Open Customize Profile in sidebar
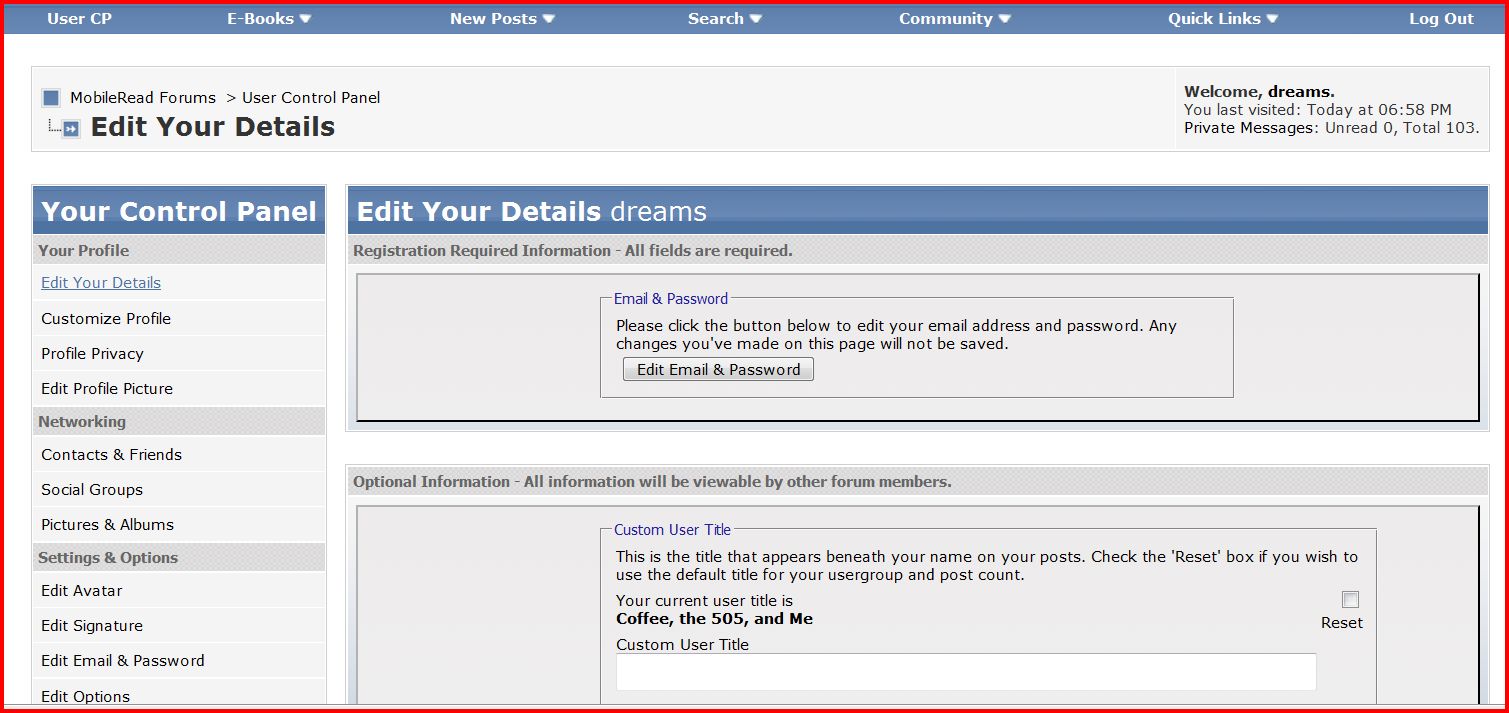1509x713 pixels. click(x=106, y=319)
